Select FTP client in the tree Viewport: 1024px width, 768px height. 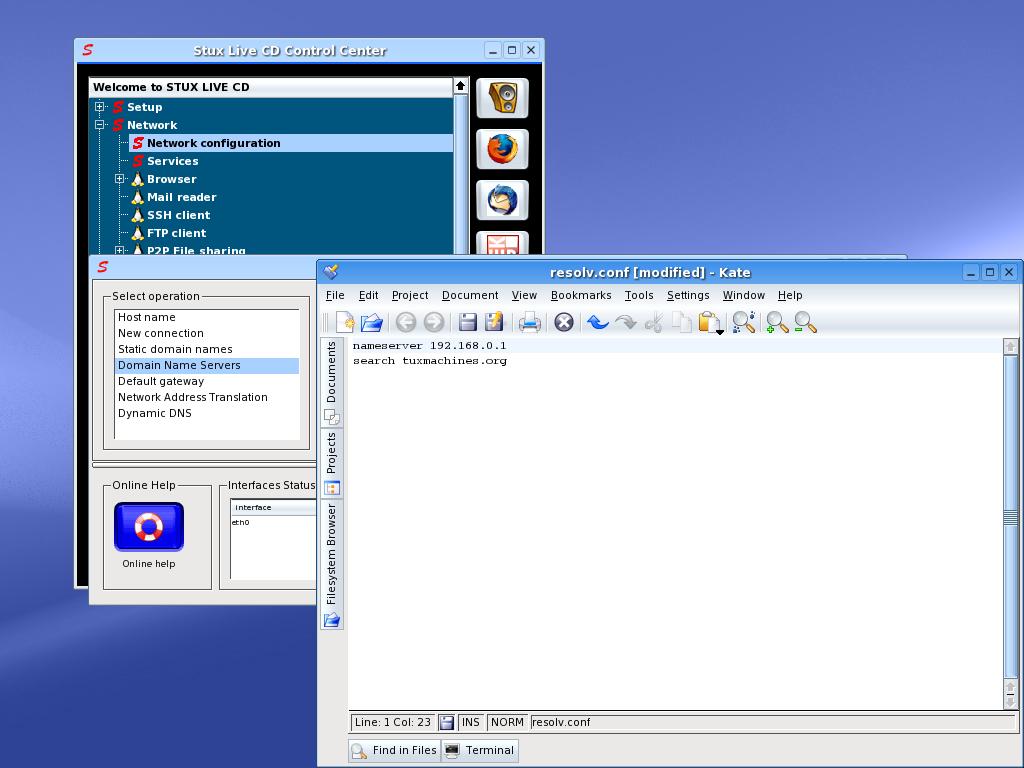(176, 232)
